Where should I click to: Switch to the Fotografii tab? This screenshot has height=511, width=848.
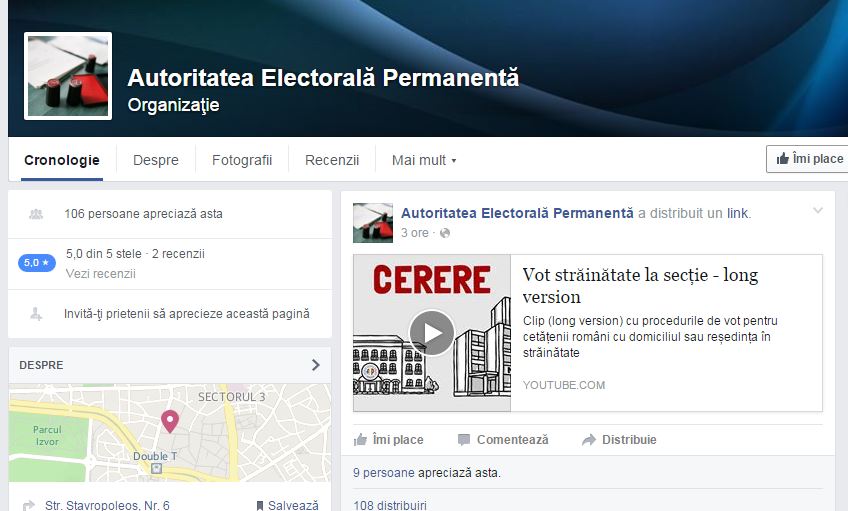click(242, 161)
